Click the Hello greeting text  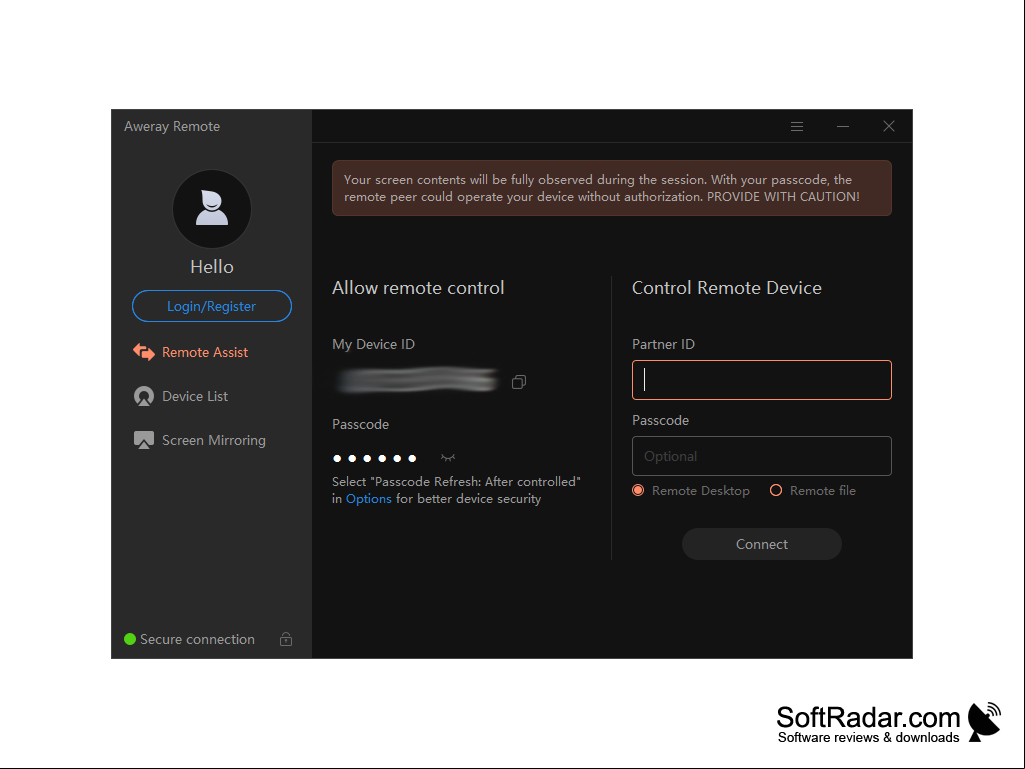[x=212, y=267]
